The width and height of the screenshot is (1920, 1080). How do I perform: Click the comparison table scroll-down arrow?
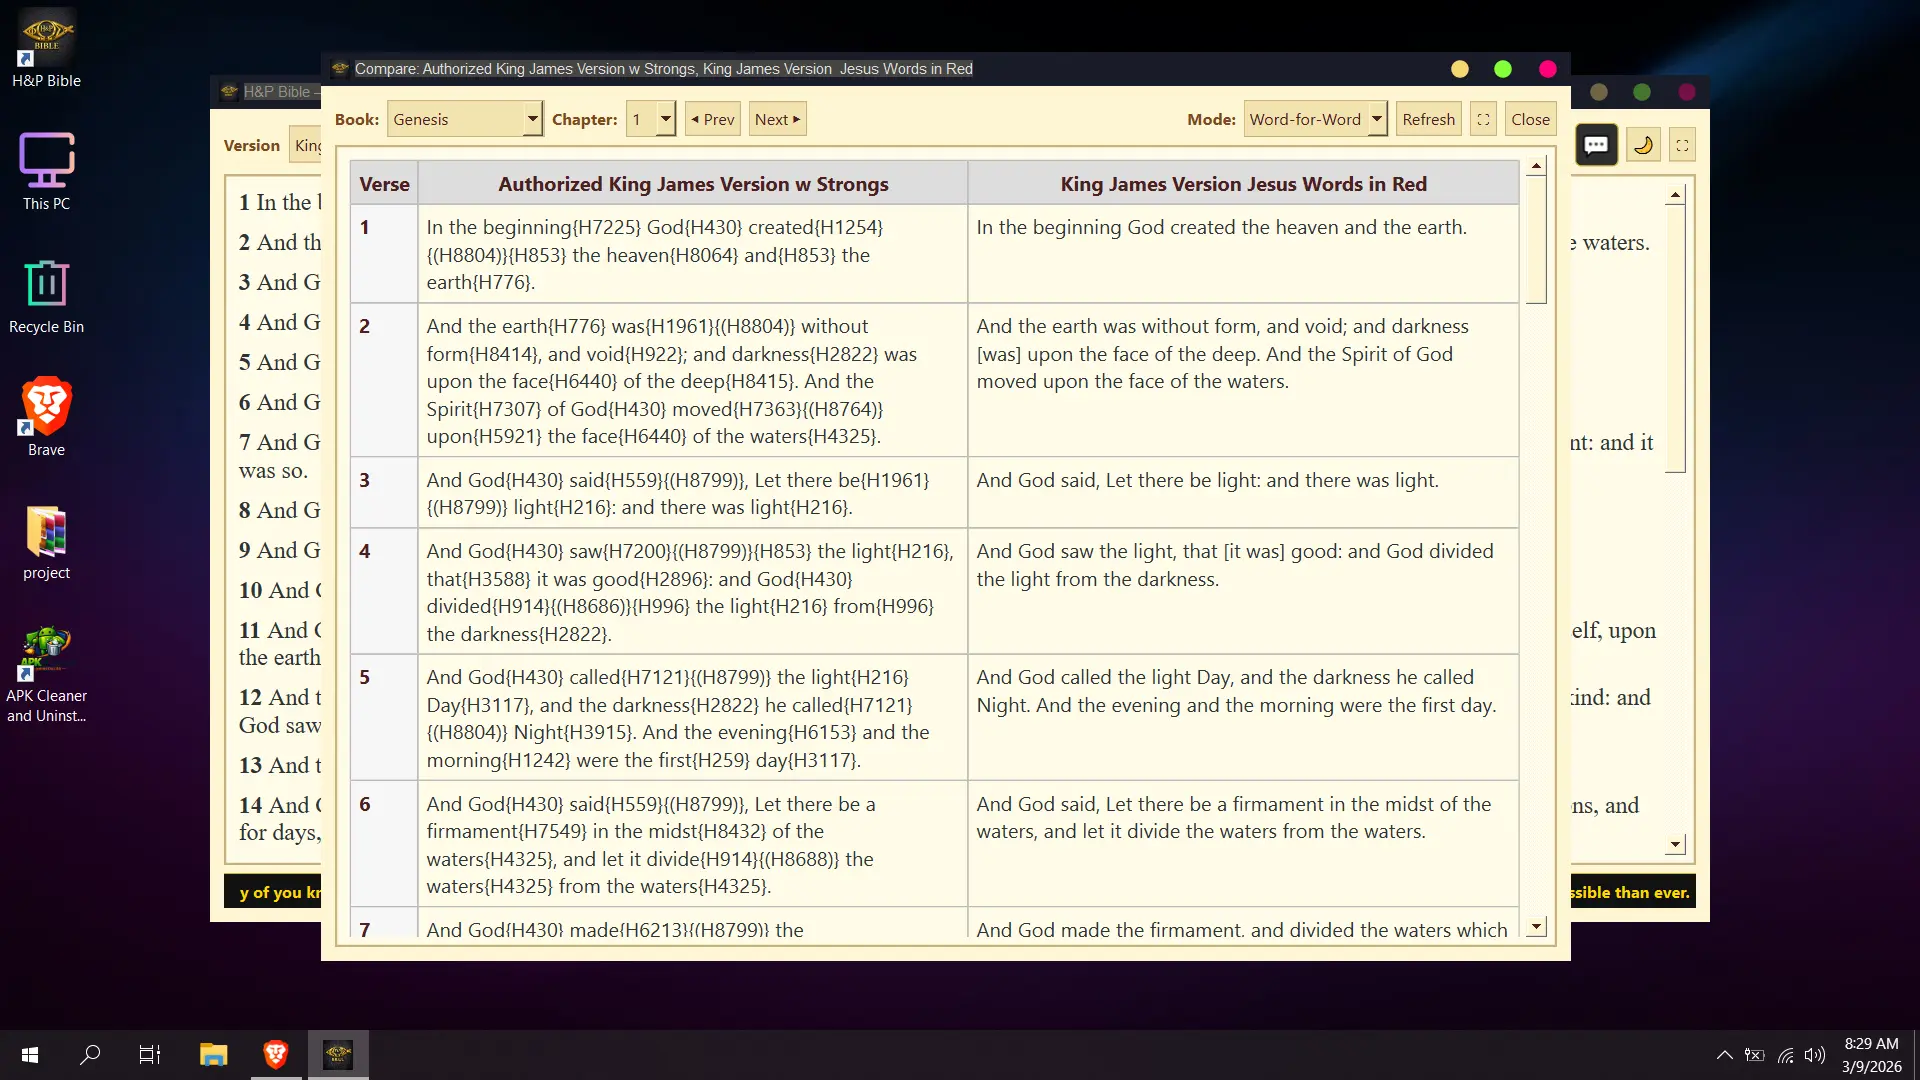click(x=1537, y=927)
